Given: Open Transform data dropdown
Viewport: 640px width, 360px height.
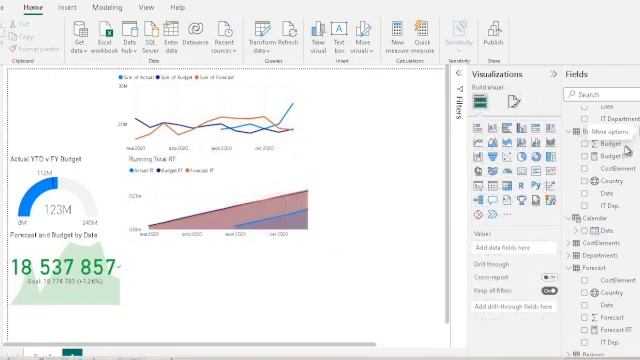Looking at the screenshot, I should [x=262, y=37].
